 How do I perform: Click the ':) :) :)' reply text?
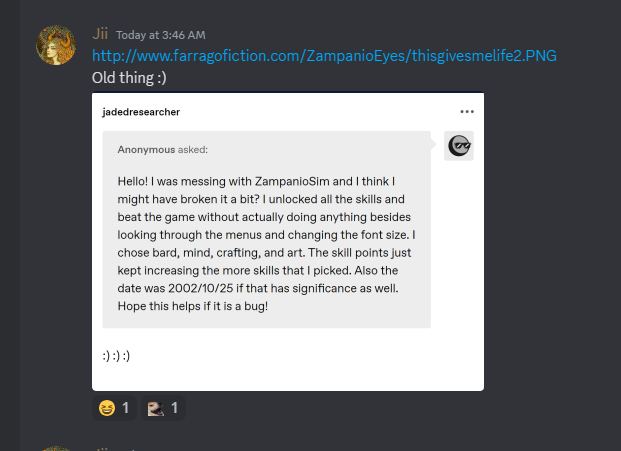pos(118,354)
